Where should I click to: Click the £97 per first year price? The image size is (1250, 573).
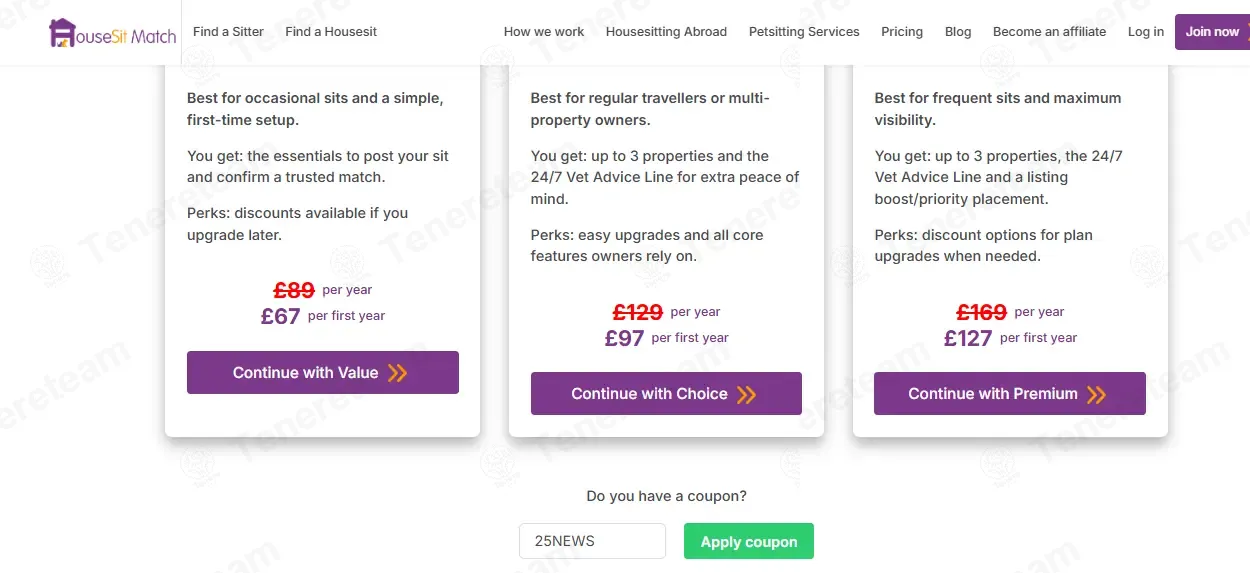click(666, 338)
